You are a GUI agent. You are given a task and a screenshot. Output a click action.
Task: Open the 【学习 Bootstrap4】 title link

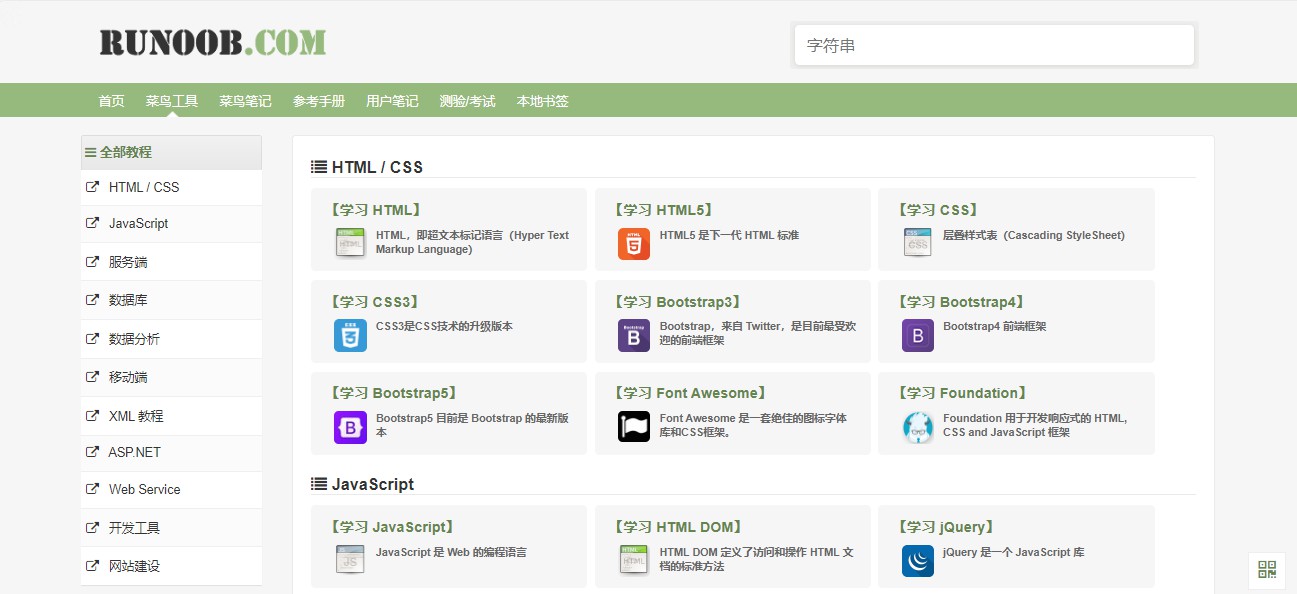click(961, 302)
